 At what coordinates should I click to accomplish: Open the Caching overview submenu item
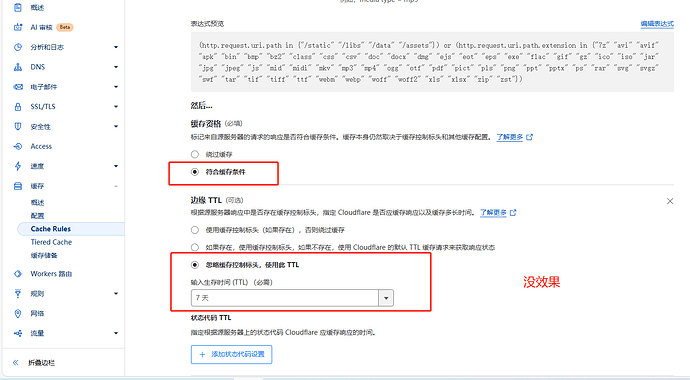(37, 202)
